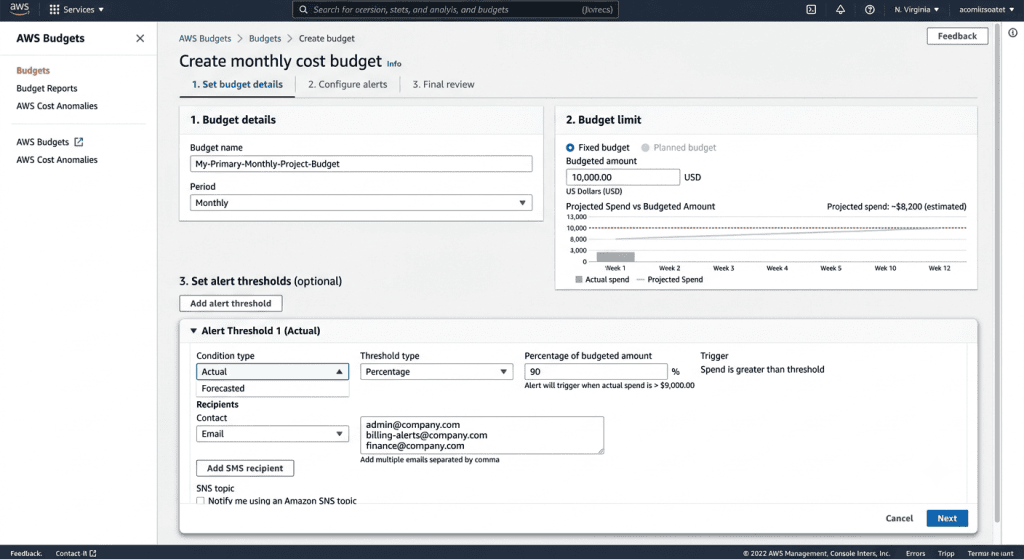The height and width of the screenshot is (559, 1024).
Task: Click the Budget name input field
Action: coord(361,164)
